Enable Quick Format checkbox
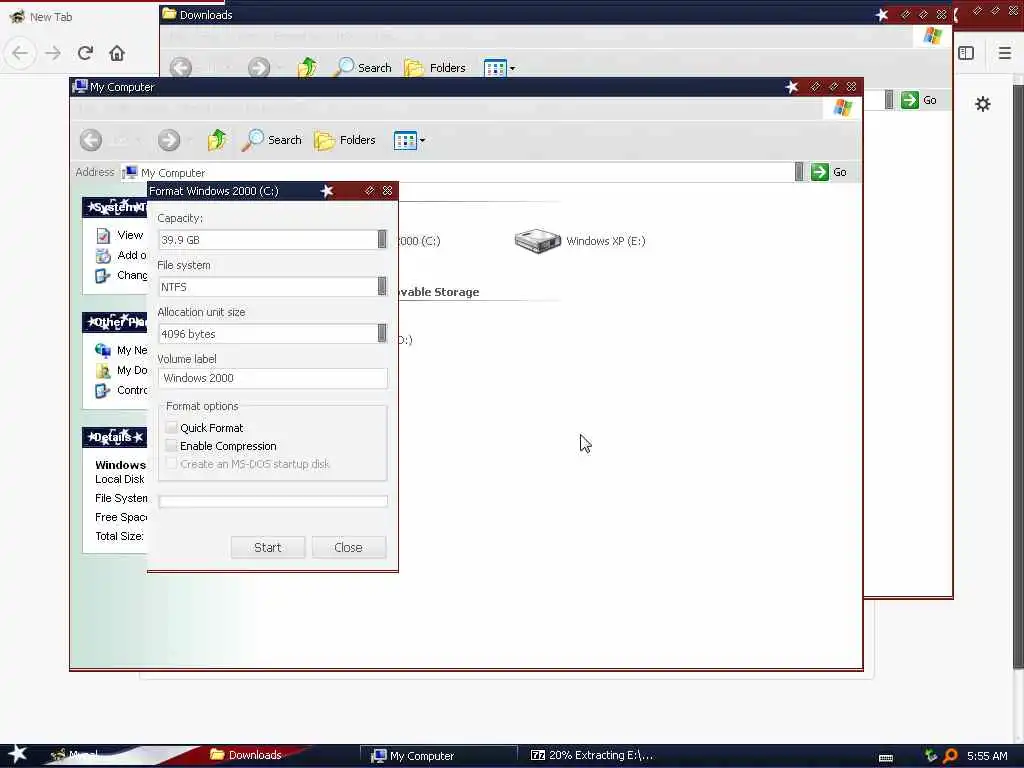 [x=171, y=427]
